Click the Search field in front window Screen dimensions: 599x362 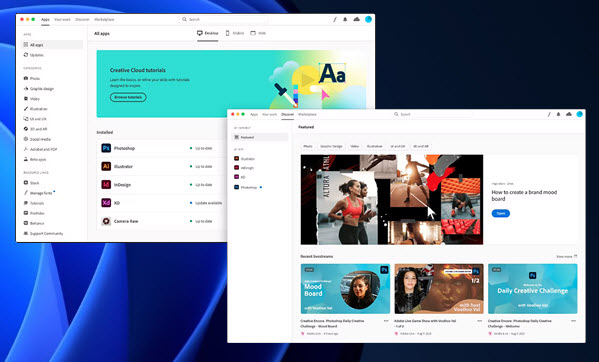tap(432, 114)
